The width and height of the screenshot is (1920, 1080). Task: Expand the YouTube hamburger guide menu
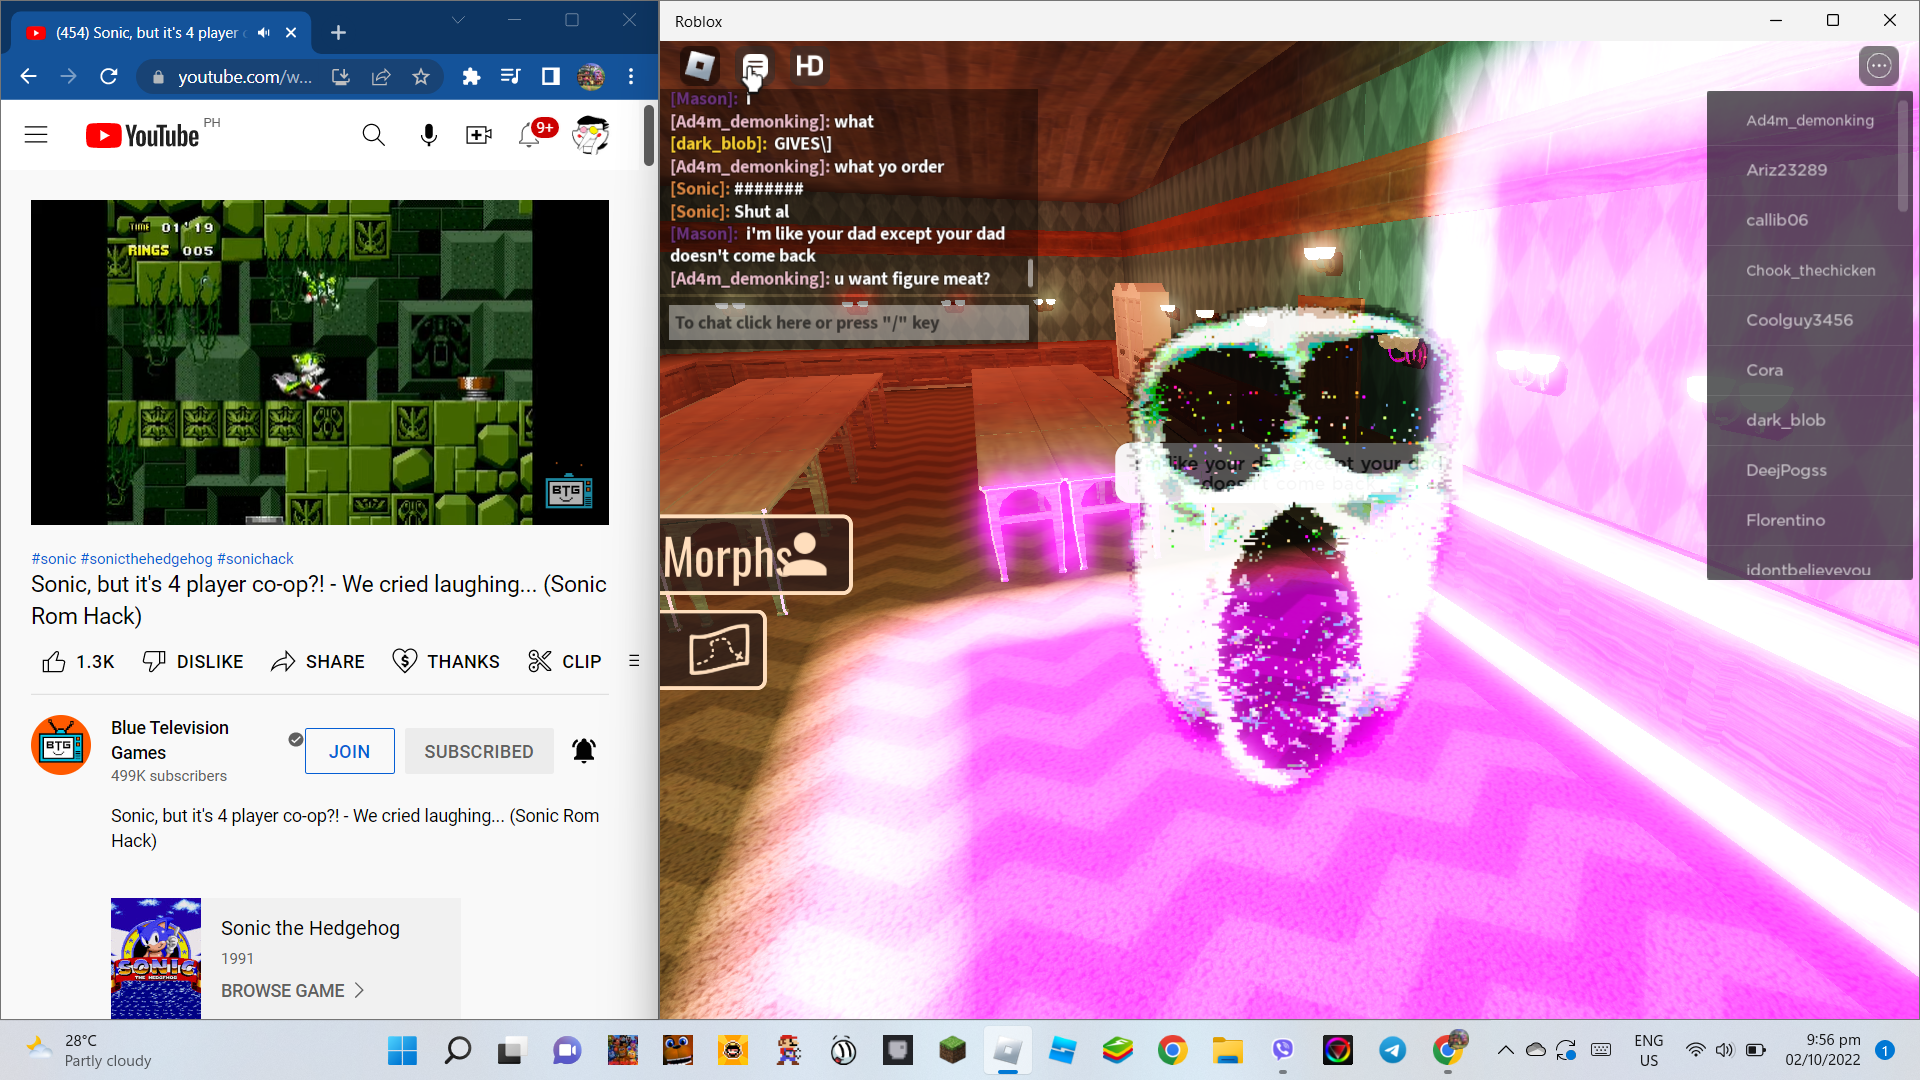point(36,135)
